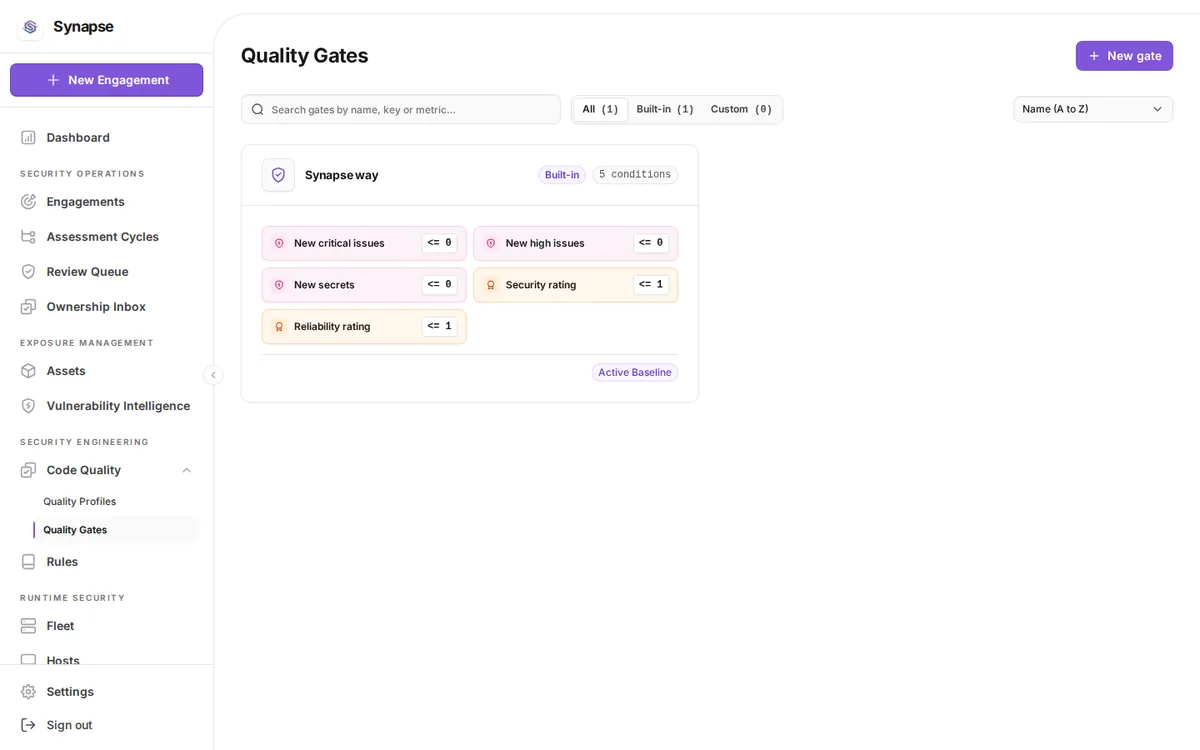This screenshot has width=1200, height=750.
Task: Click the New critical issues shield icon
Action: pos(279,243)
